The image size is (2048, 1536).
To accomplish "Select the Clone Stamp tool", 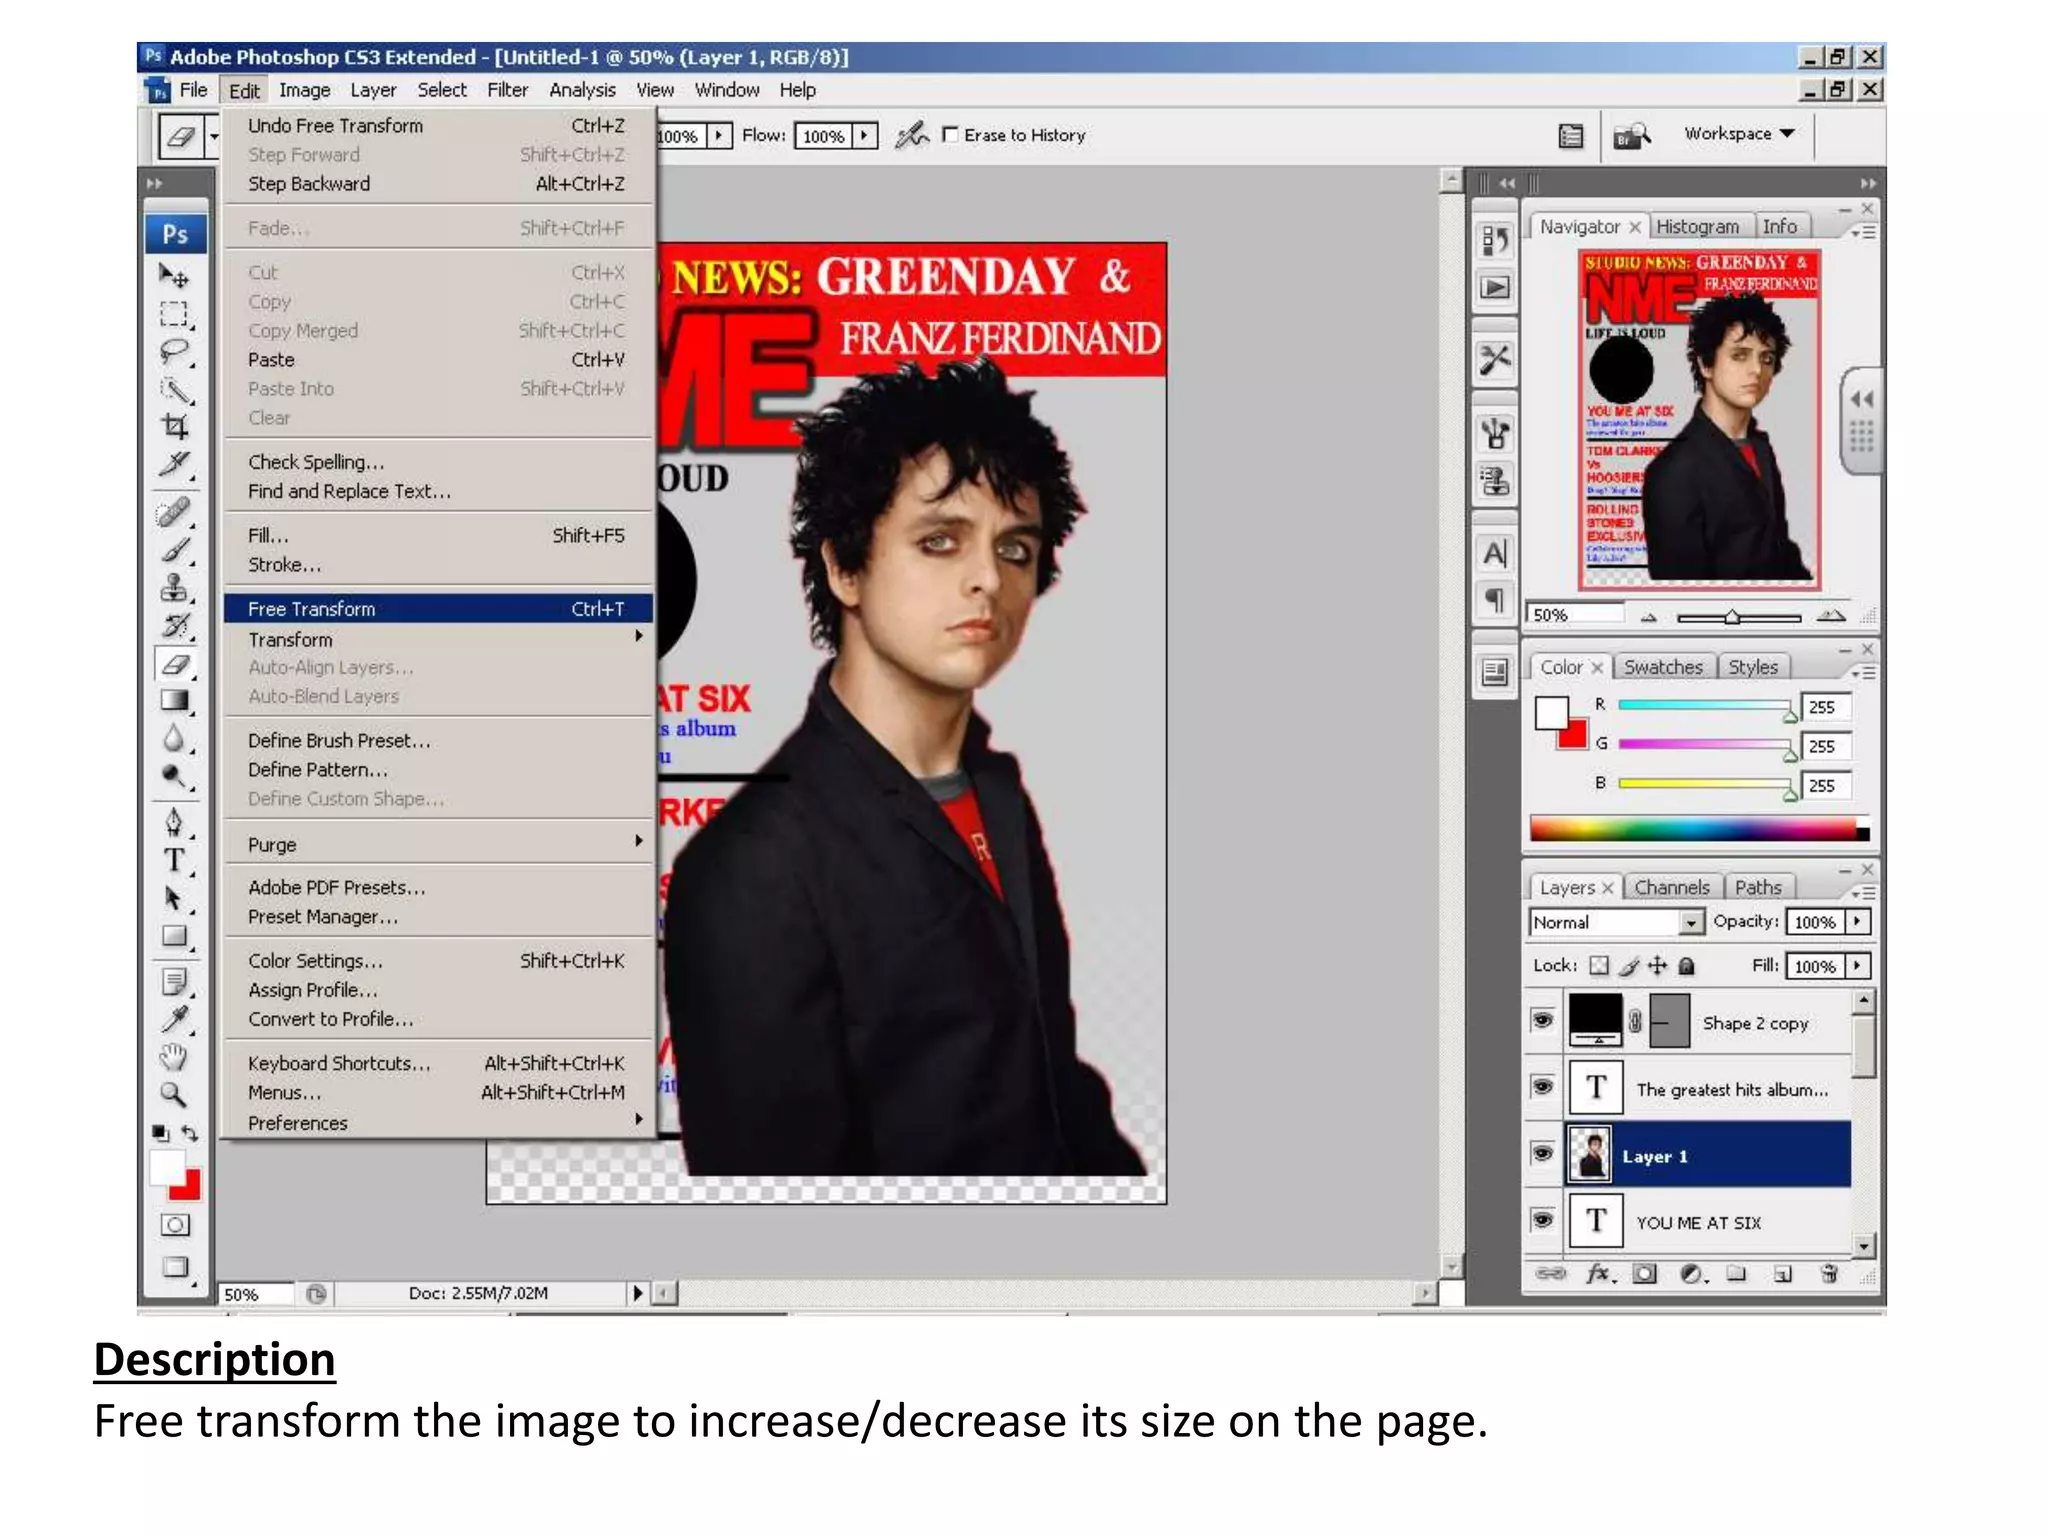I will pyautogui.click(x=174, y=588).
